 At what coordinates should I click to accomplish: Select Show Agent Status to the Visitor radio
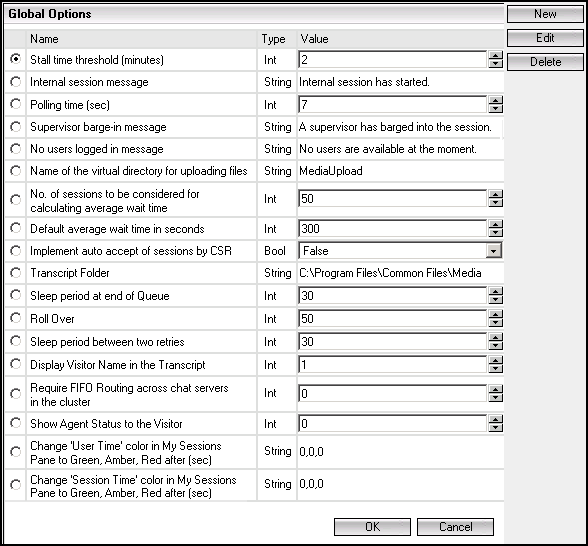pos(15,423)
